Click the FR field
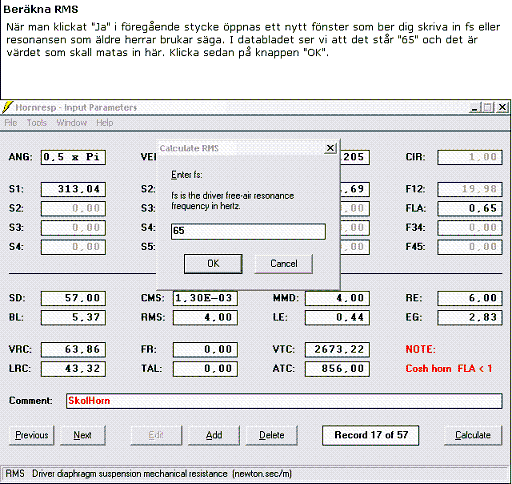This screenshot has height=484, width=512. 205,350
